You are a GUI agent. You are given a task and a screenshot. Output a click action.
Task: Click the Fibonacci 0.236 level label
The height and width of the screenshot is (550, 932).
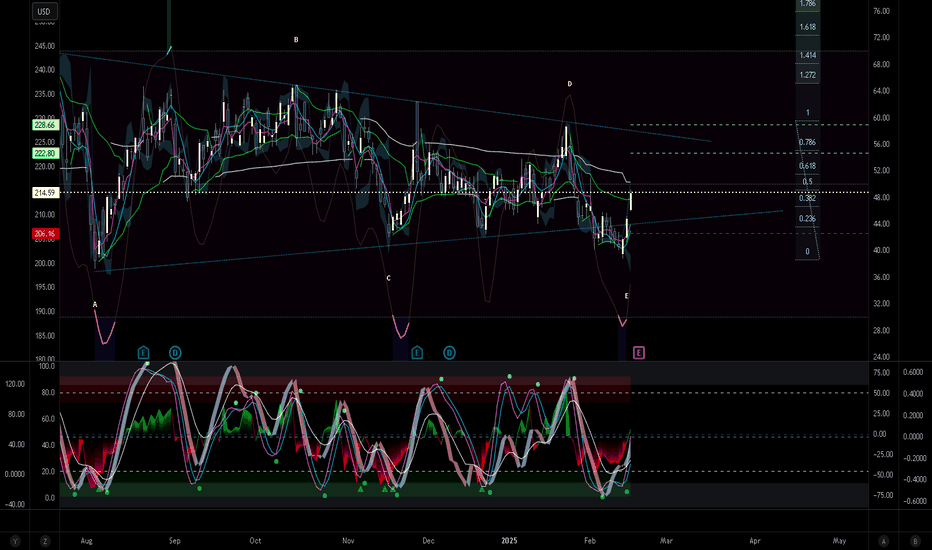click(x=807, y=218)
